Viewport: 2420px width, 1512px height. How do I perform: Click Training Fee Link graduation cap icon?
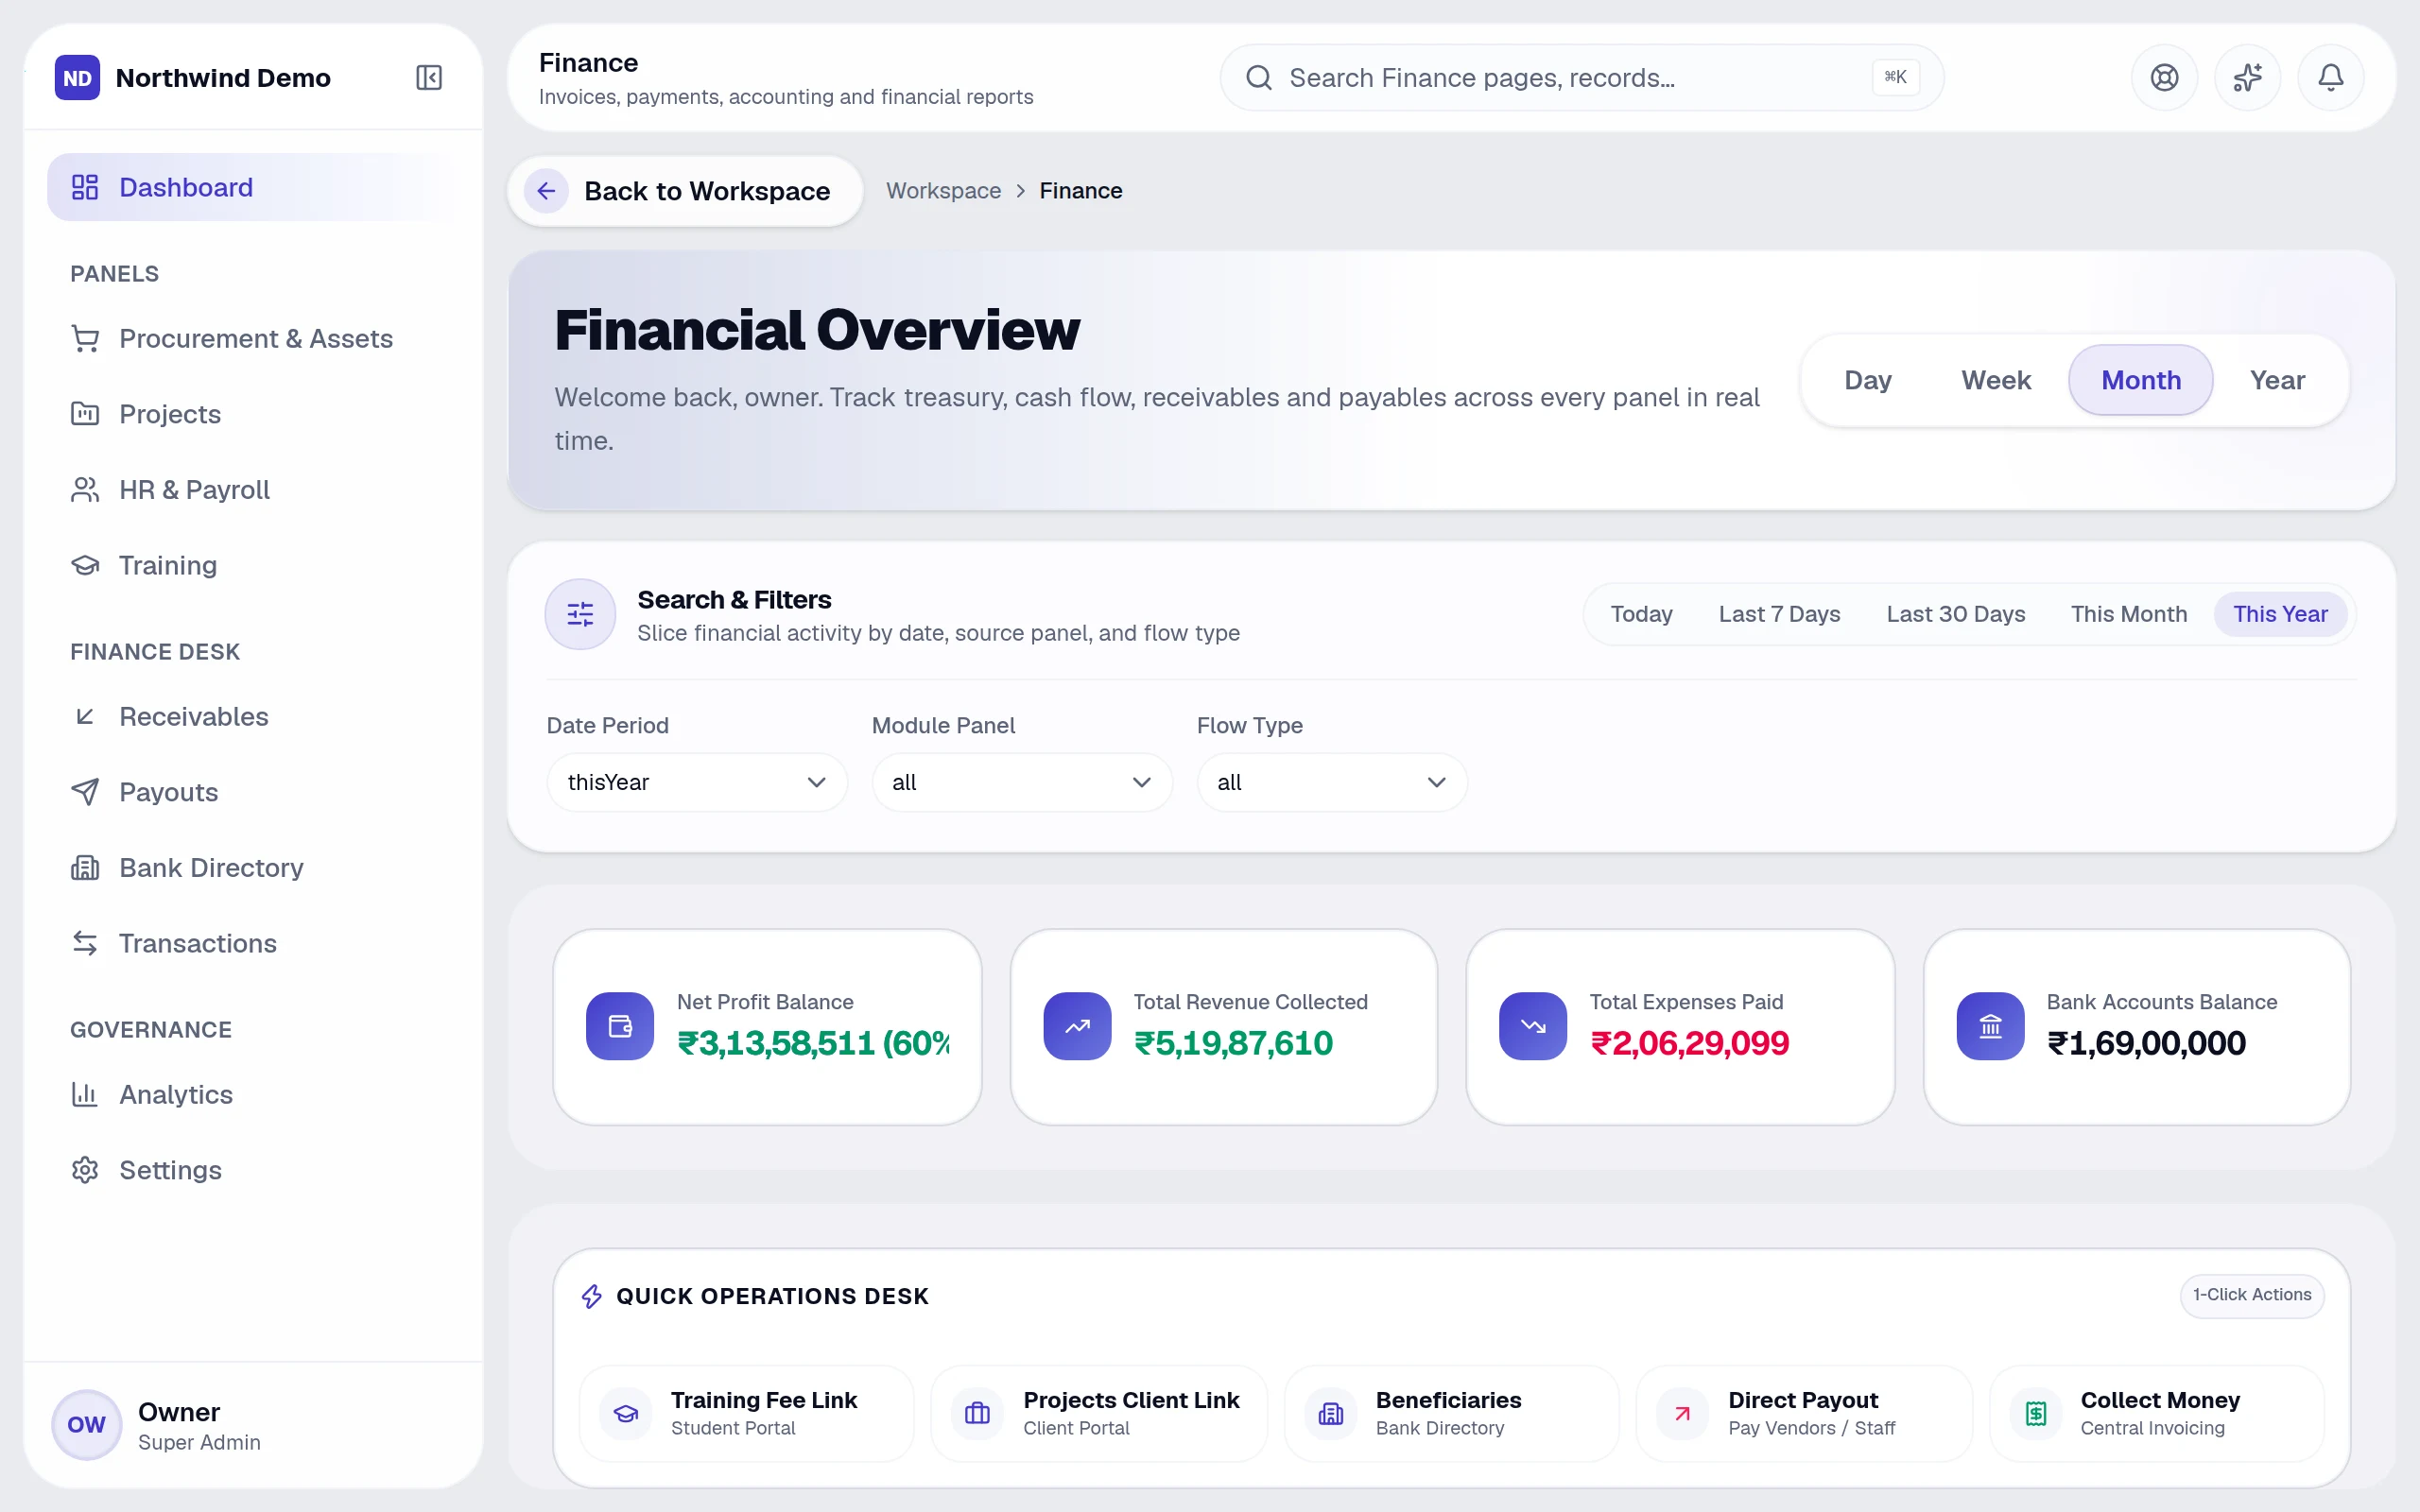[x=626, y=1413]
